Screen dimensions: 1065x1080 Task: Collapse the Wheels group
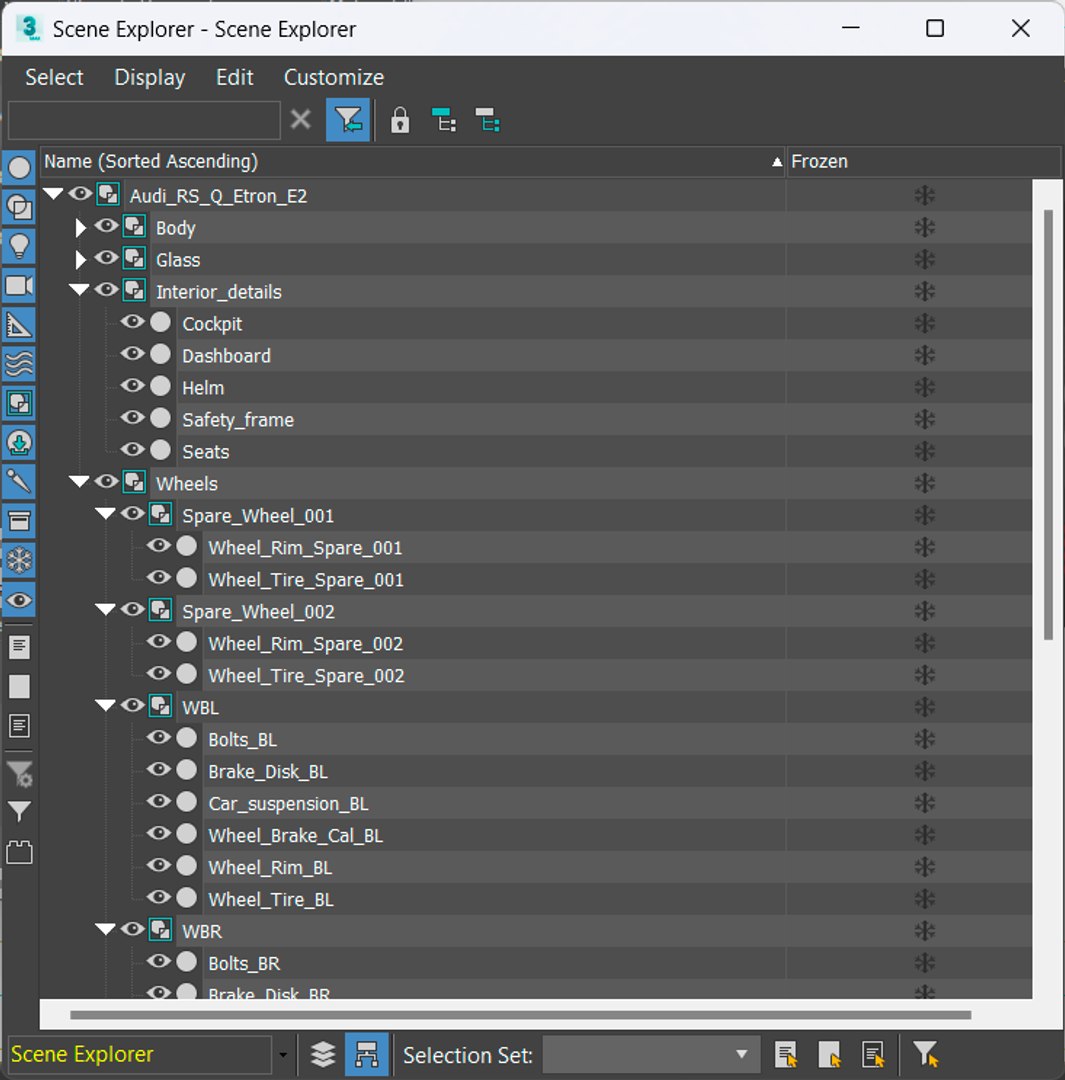coord(79,481)
